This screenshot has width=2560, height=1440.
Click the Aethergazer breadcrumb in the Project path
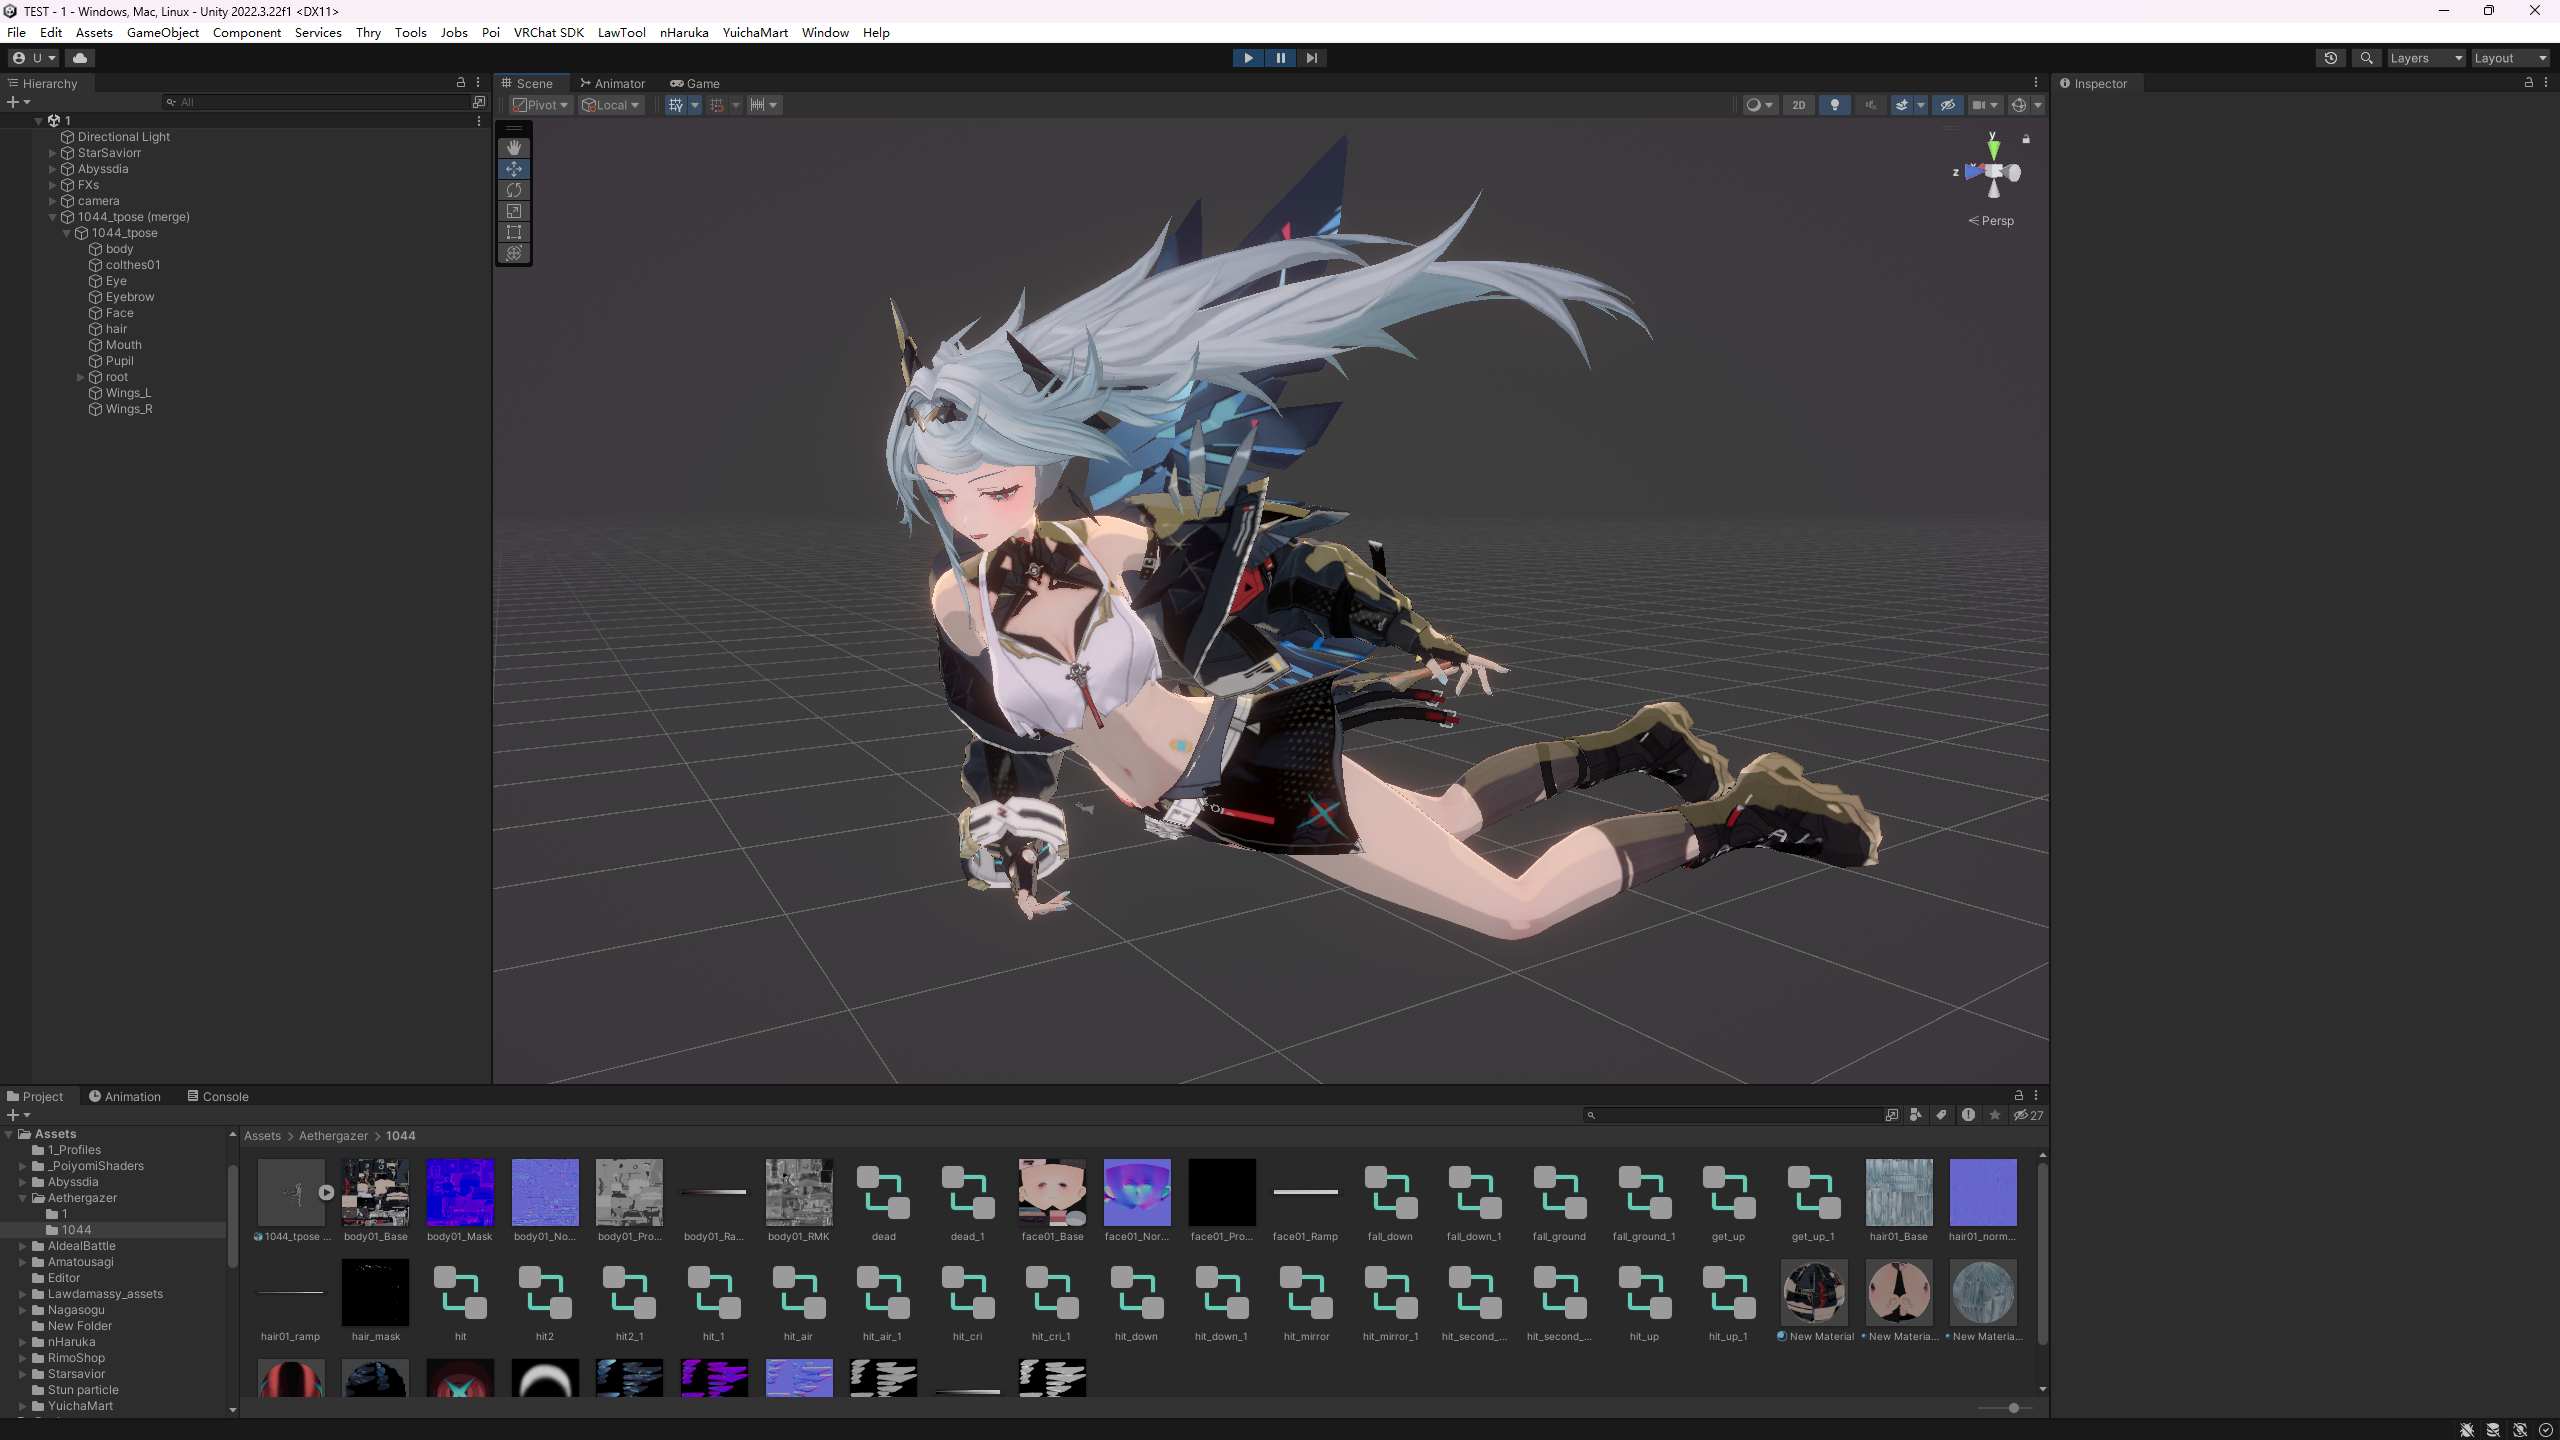tap(333, 1136)
